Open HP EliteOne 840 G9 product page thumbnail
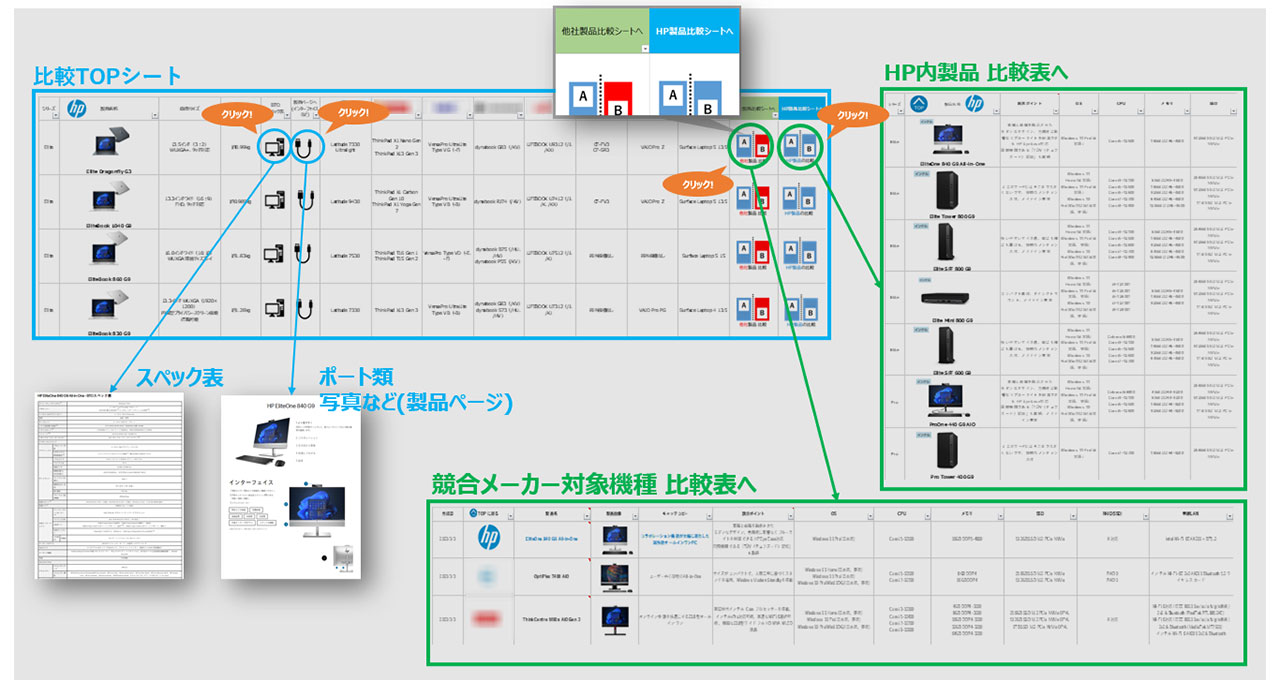 point(289,485)
